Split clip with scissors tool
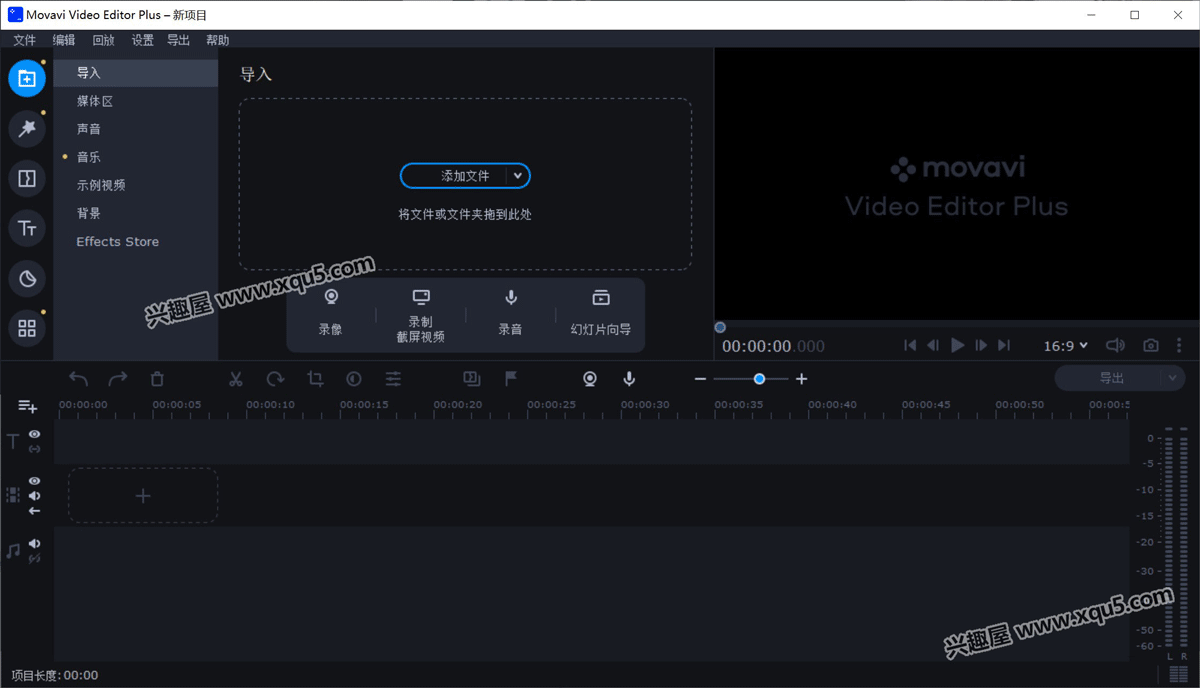Viewport: 1200px width, 688px height. [236, 379]
